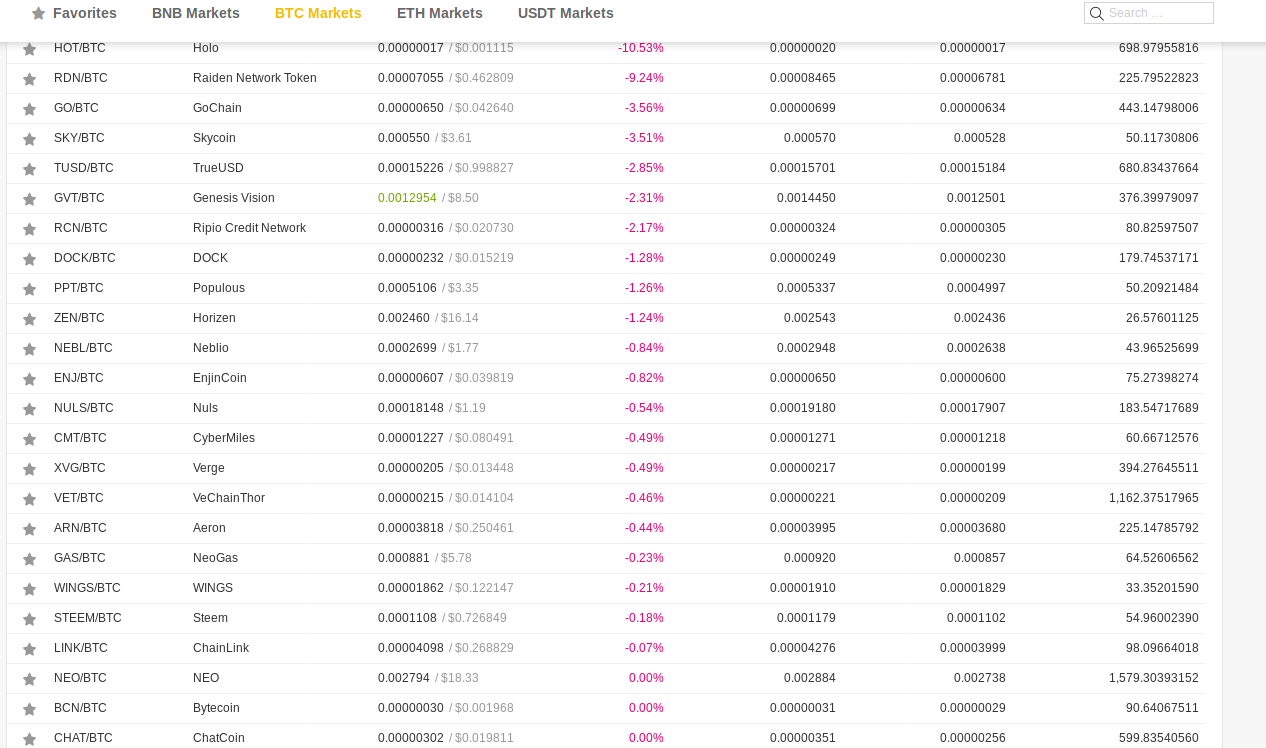Open USDT Markets tab
1266x748 pixels.
point(566,13)
